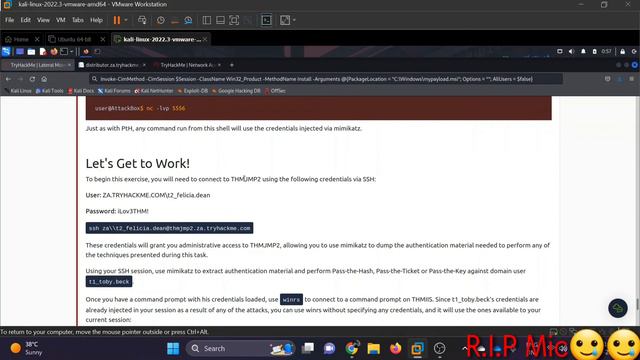
Task: Open the Kali NetHunter bookmark
Action: click(154, 91)
